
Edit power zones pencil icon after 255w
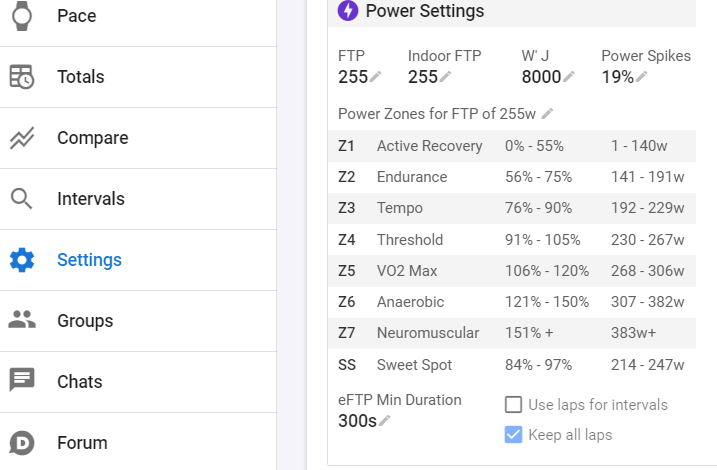(548, 114)
